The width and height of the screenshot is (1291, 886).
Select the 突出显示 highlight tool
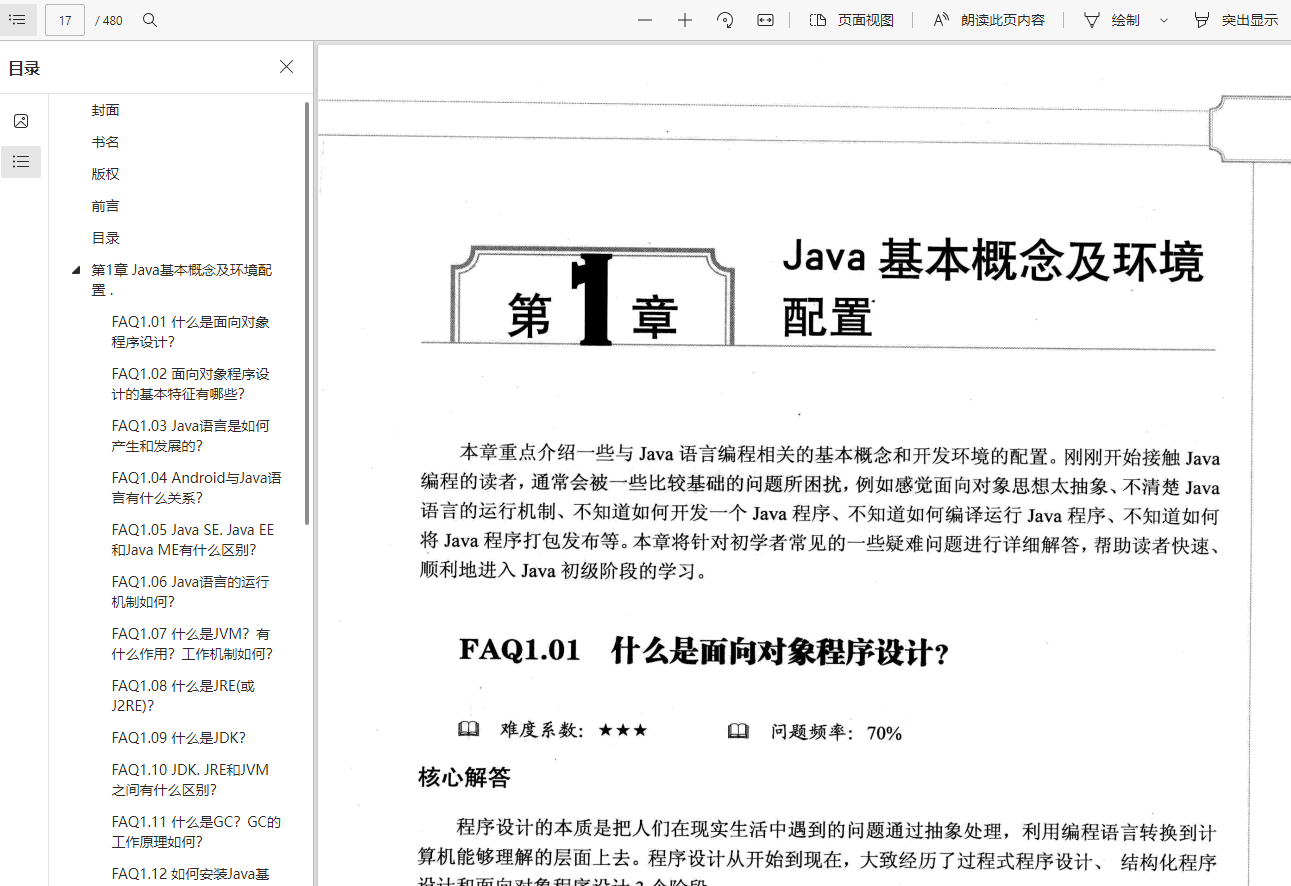1236,20
